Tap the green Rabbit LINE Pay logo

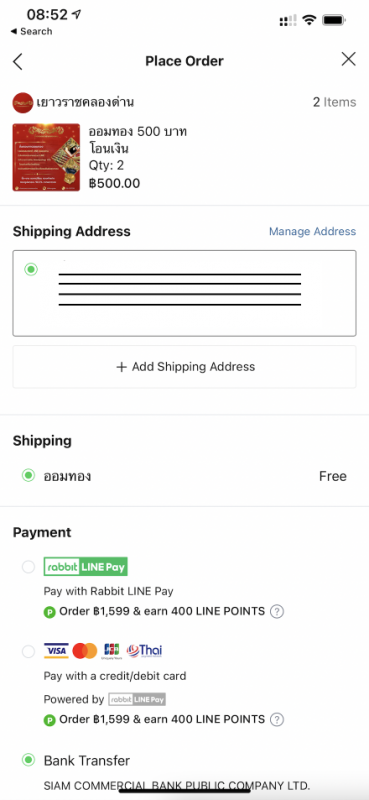point(86,566)
